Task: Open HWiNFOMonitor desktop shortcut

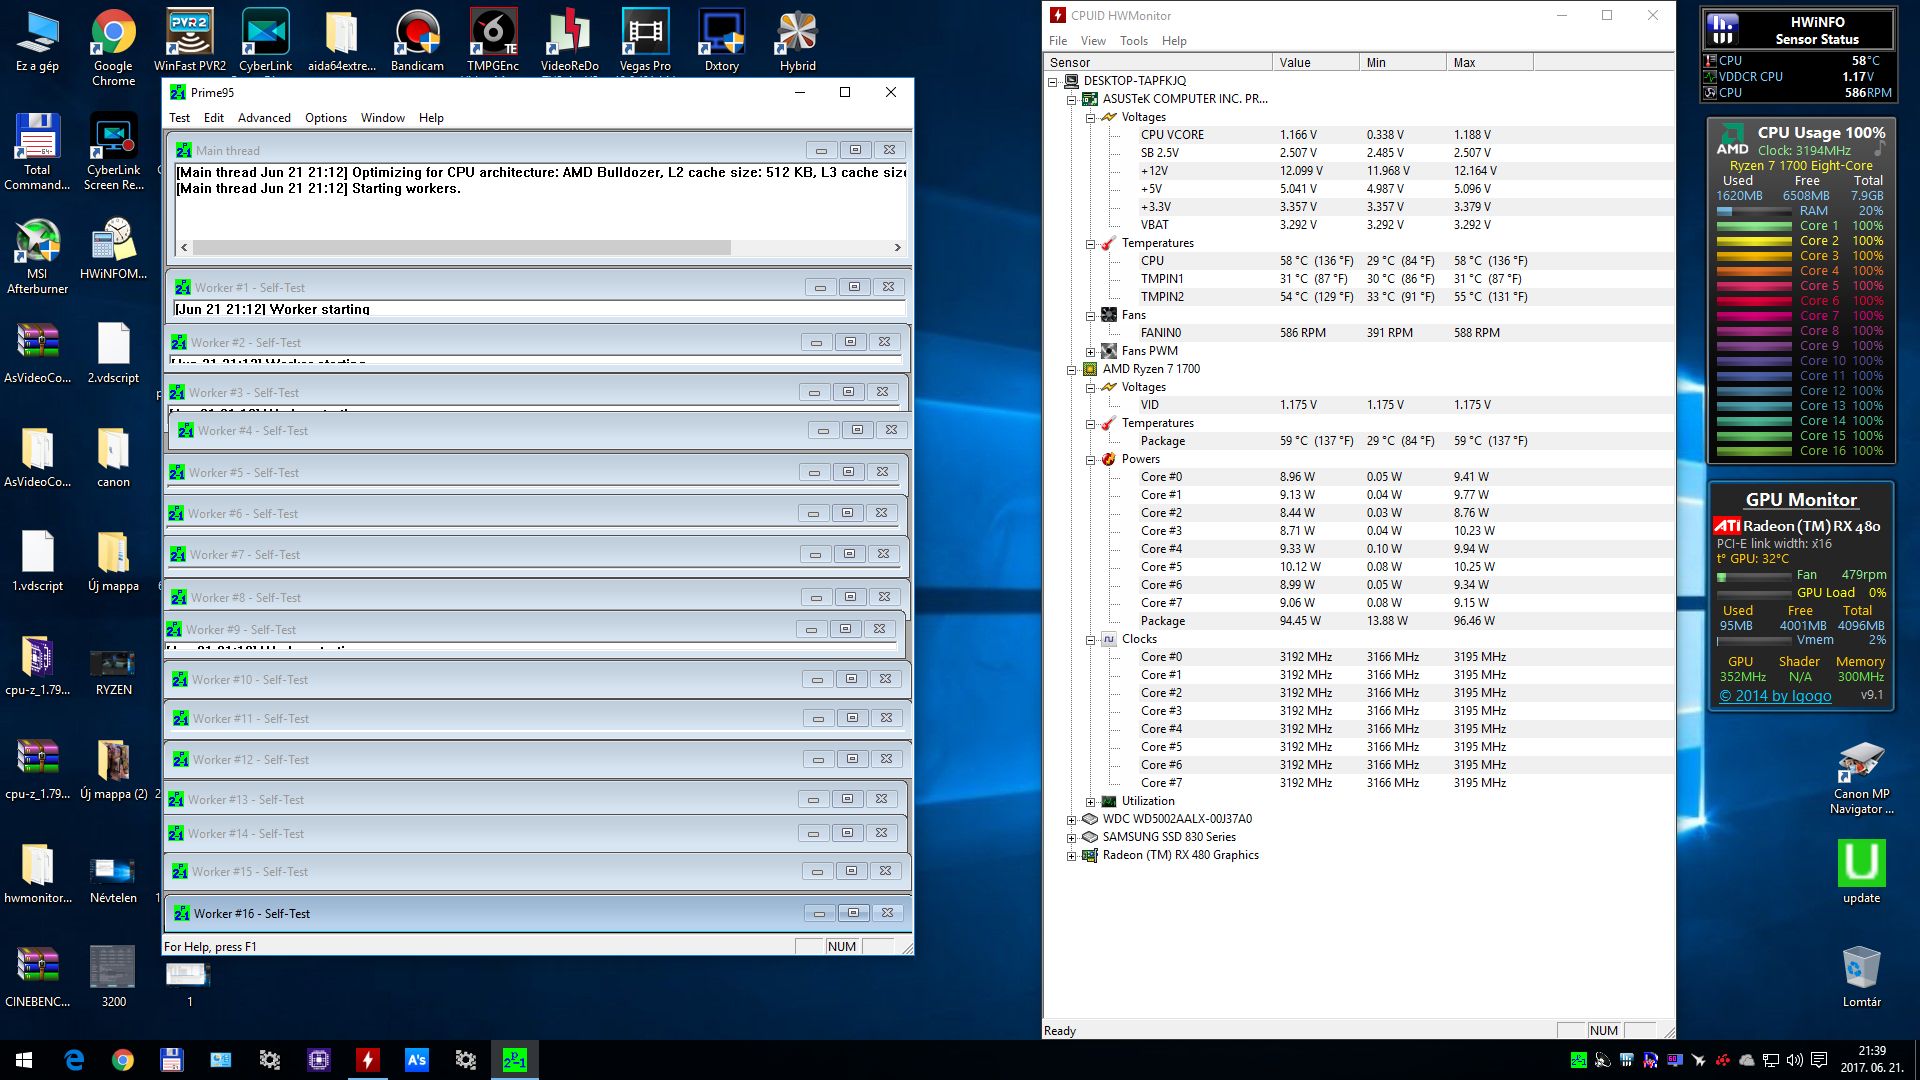Action: (113, 249)
